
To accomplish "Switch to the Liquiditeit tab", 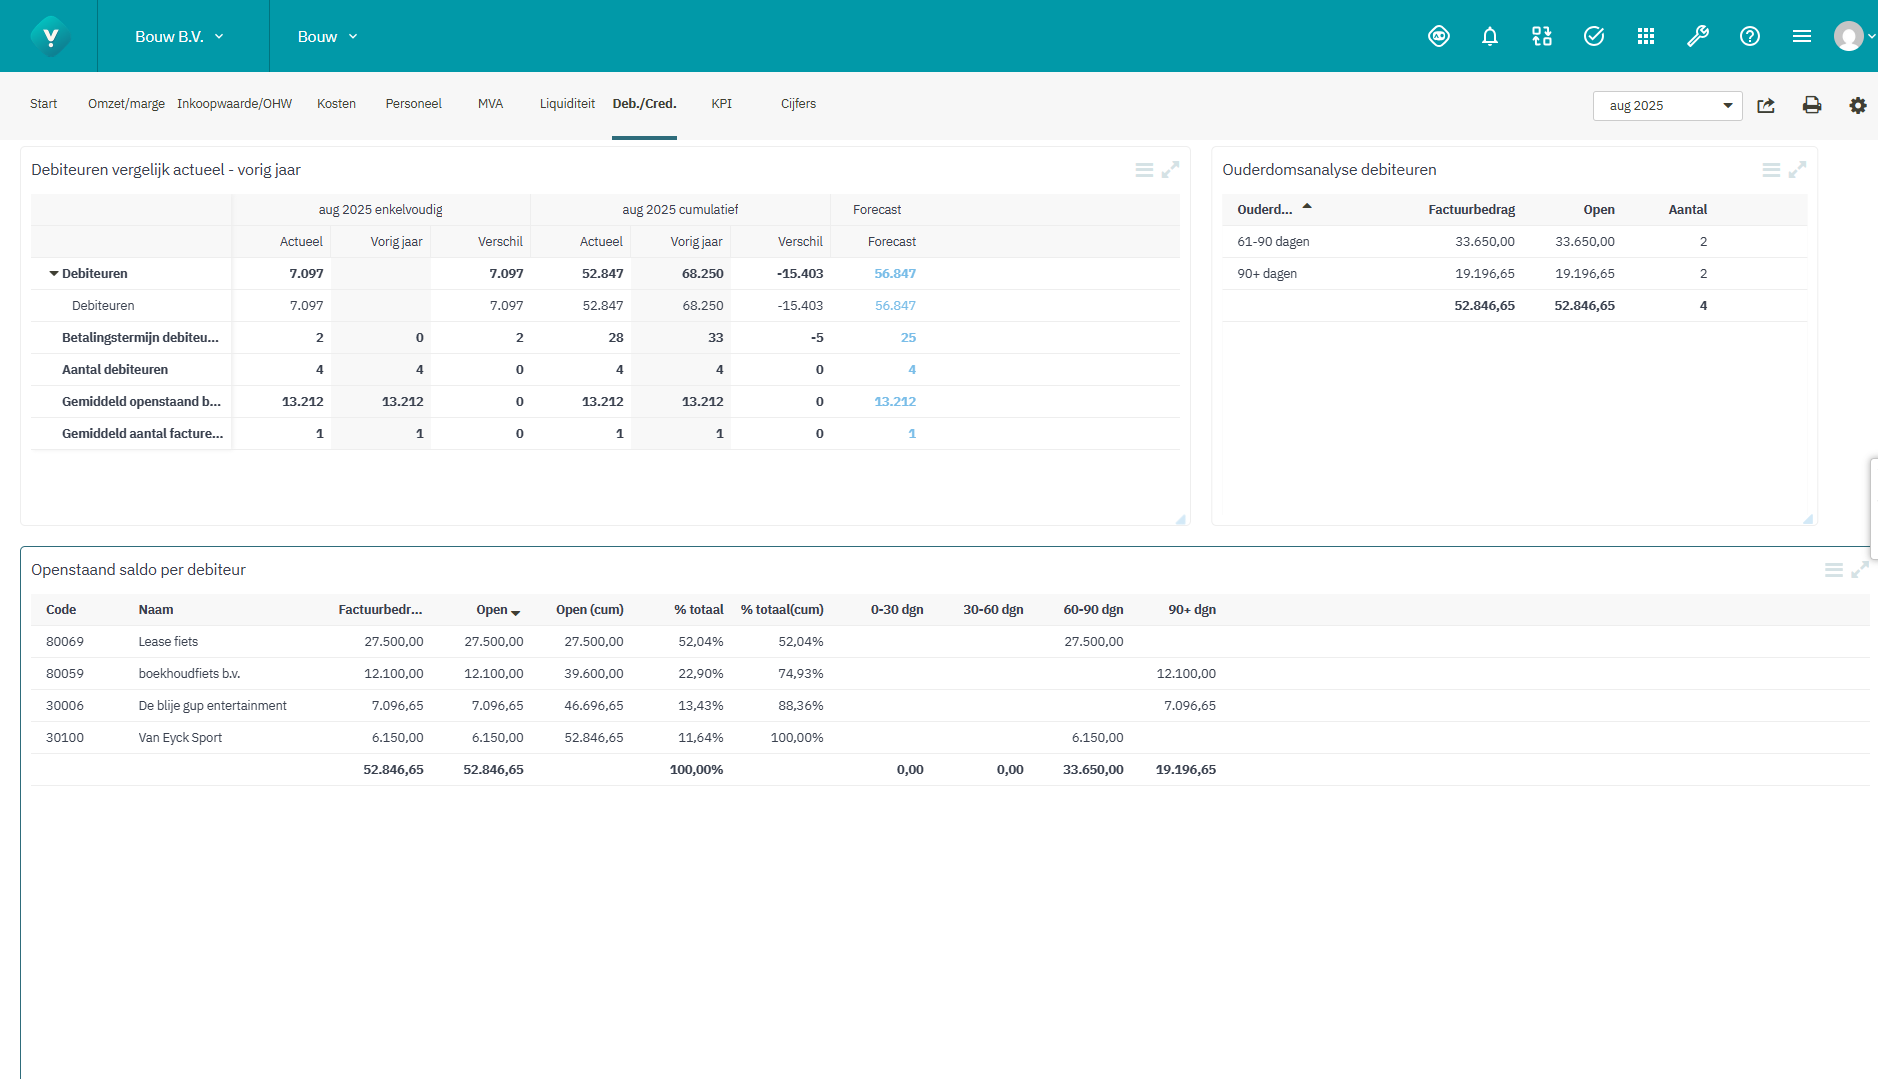I will [x=567, y=103].
